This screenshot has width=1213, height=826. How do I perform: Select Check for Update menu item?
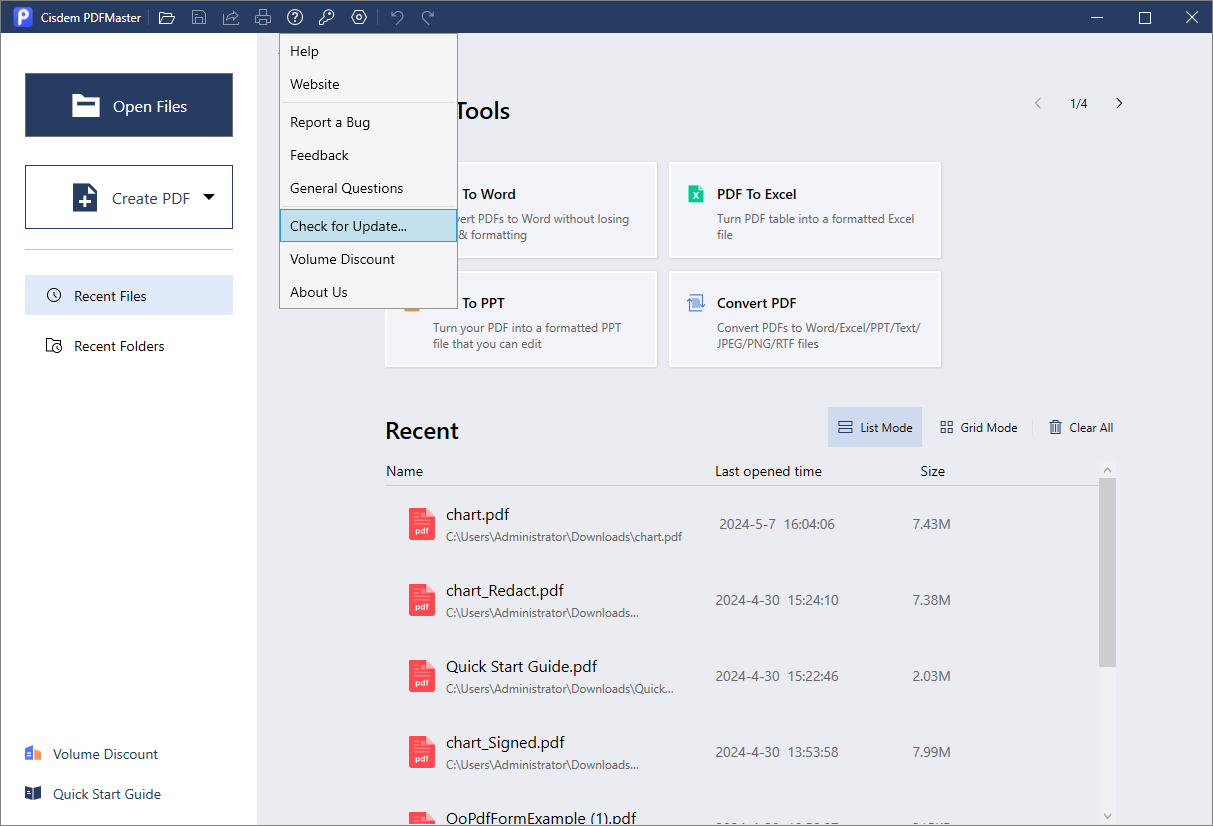coord(368,226)
